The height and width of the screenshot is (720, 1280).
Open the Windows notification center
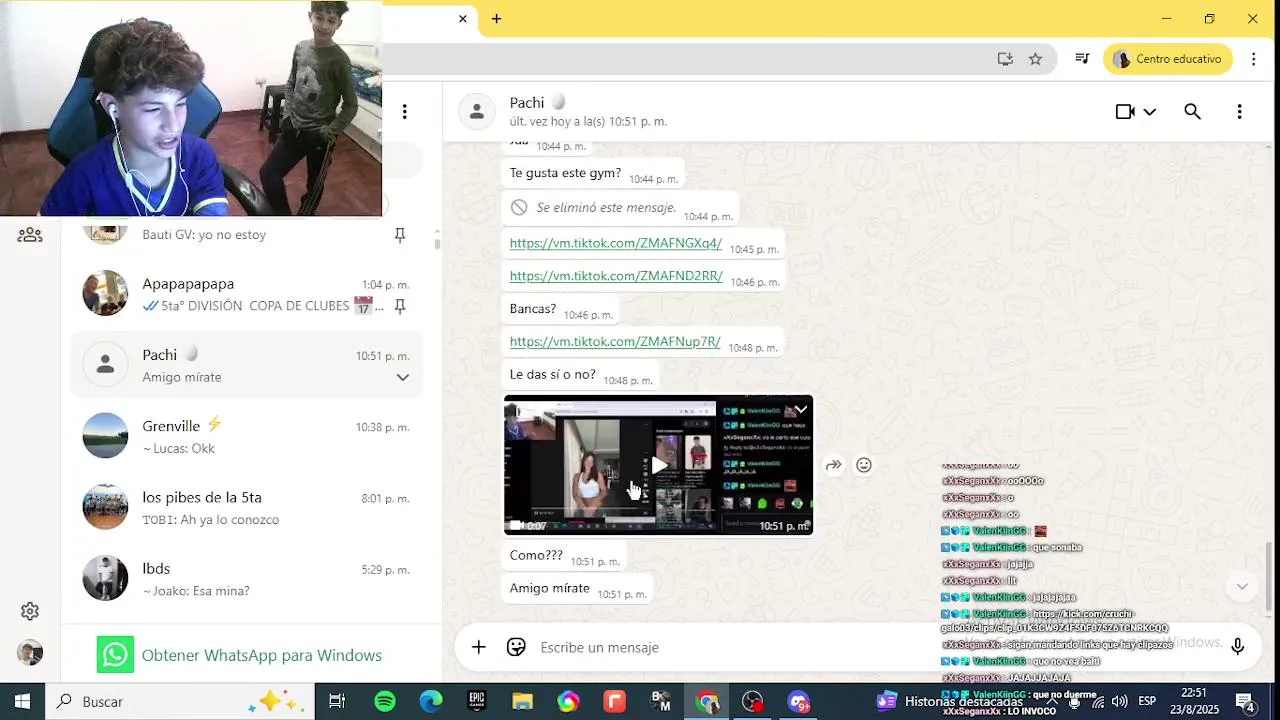pos(1245,702)
